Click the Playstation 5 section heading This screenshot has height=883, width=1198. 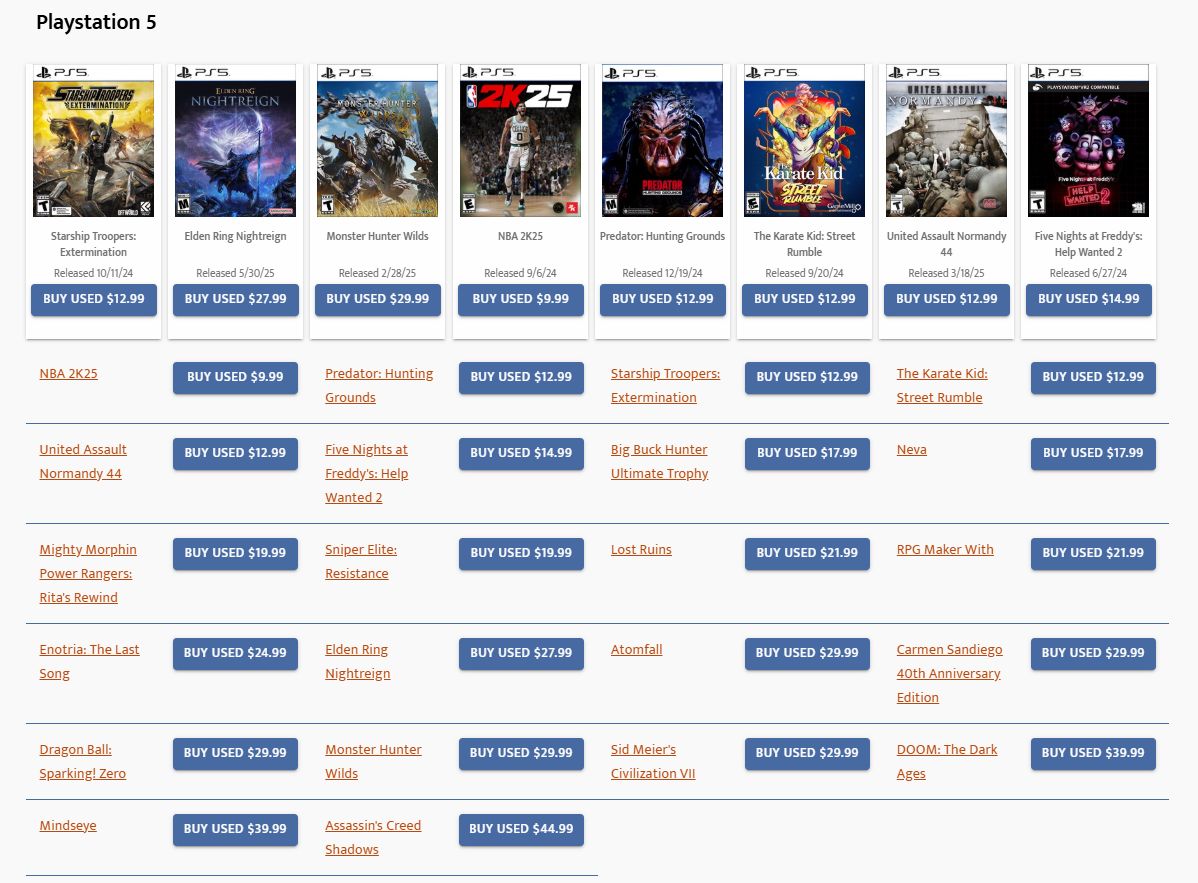pyautogui.click(x=96, y=22)
